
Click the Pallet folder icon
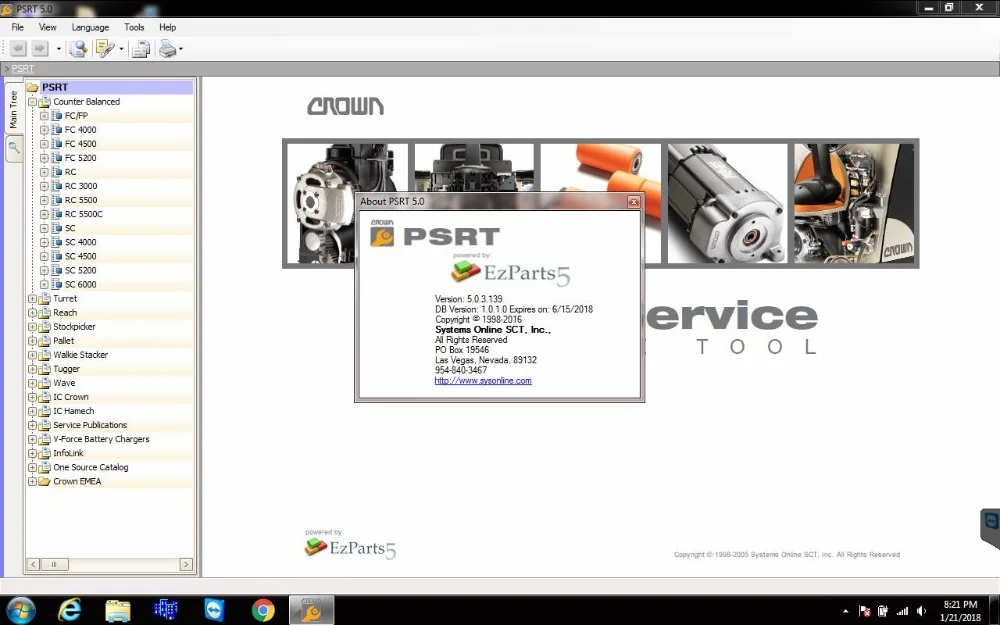(45, 341)
